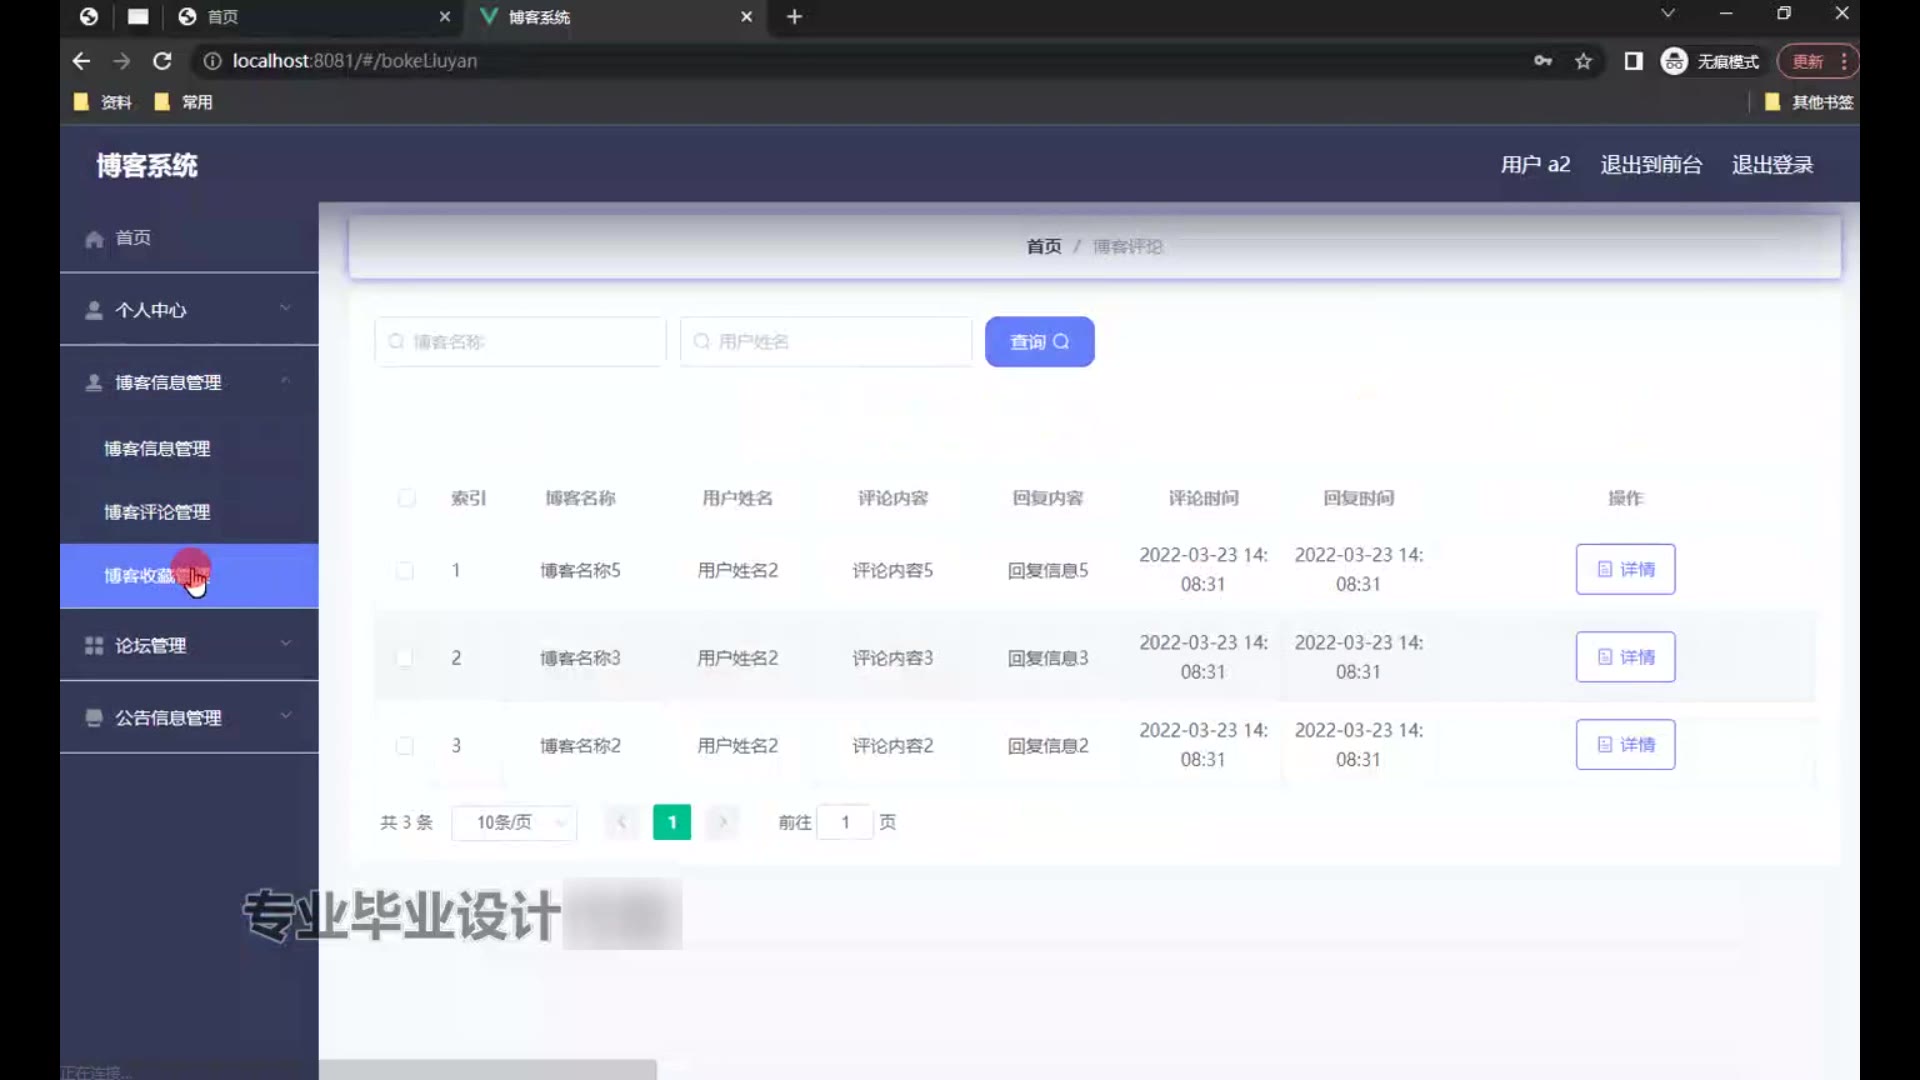Open the new tab plus button

tap(794, 17)
